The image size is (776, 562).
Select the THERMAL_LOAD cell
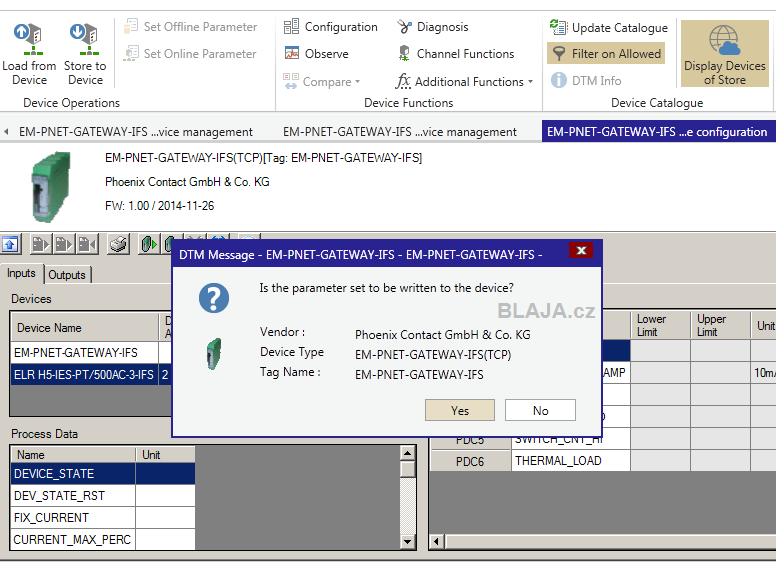point(571,461)
